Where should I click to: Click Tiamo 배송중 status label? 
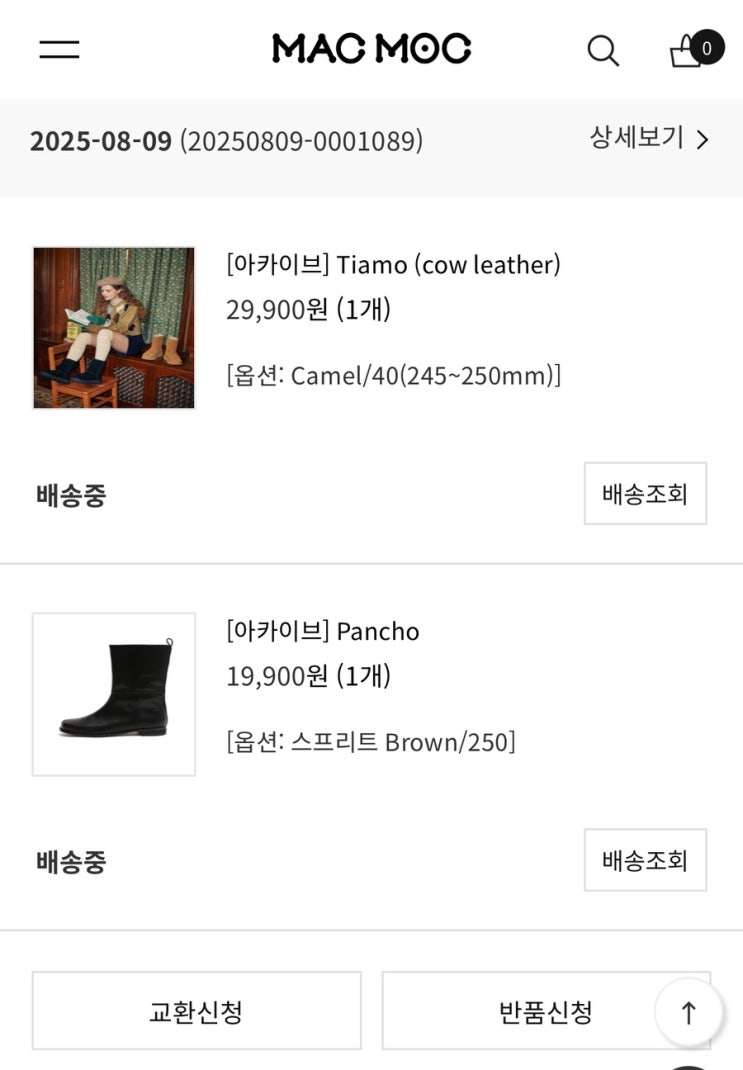point(72,495)
